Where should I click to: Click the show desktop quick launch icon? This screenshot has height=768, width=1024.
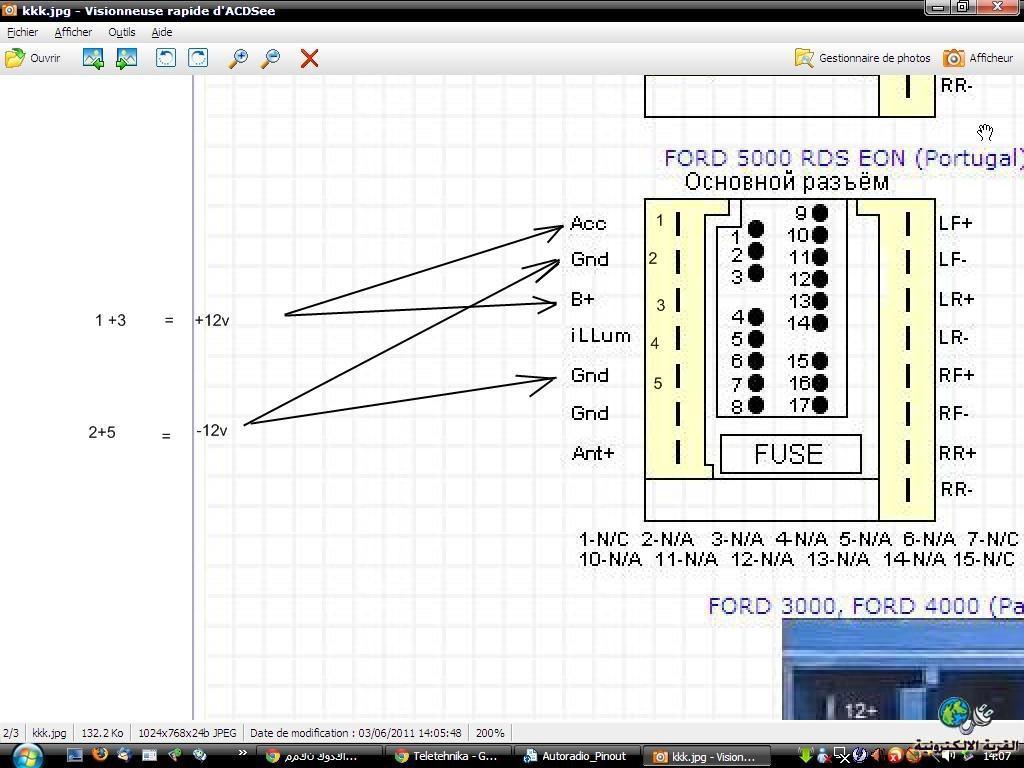pyautogui.click(x=74, y=756)
